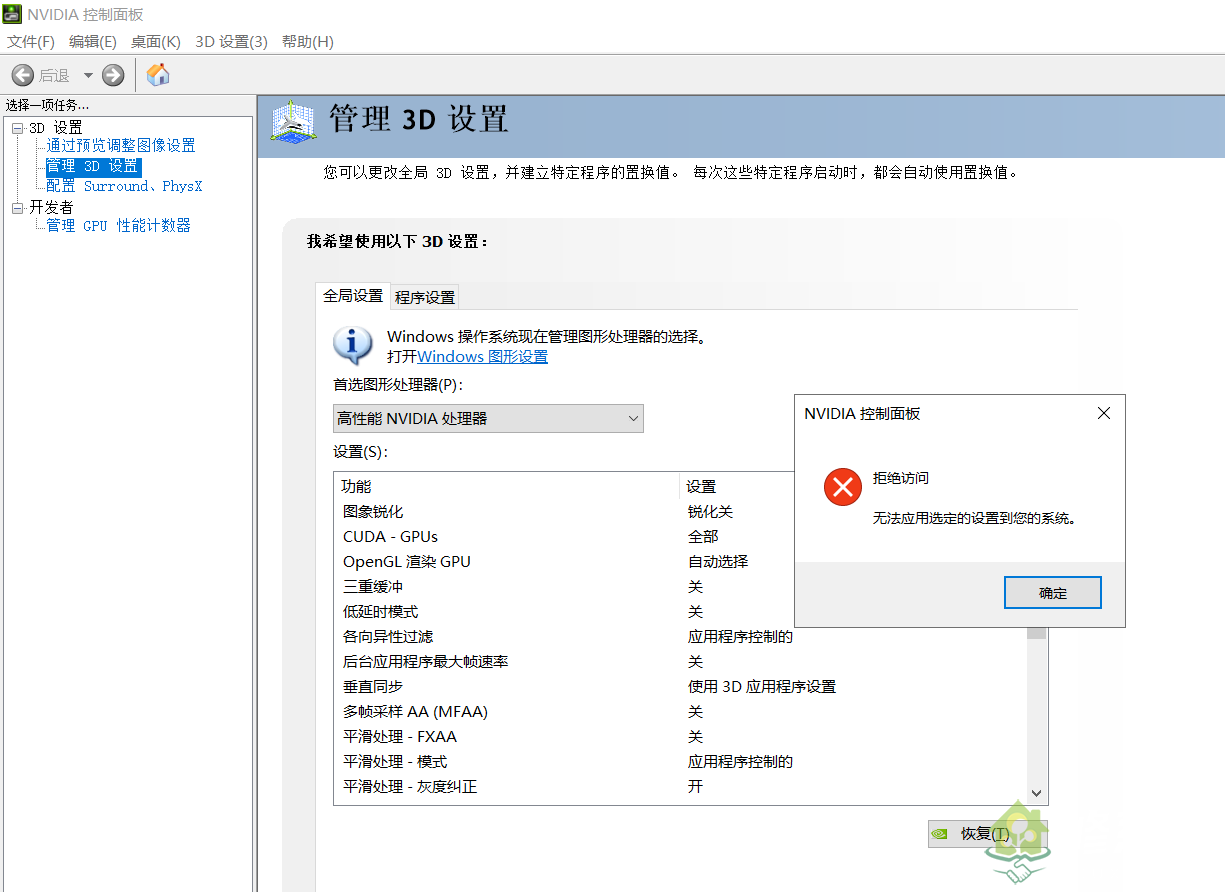Collapse the 3D 设置 tree branch
Image resolution: width=1225 pixels, height=892 pixels.
[17, 127]
